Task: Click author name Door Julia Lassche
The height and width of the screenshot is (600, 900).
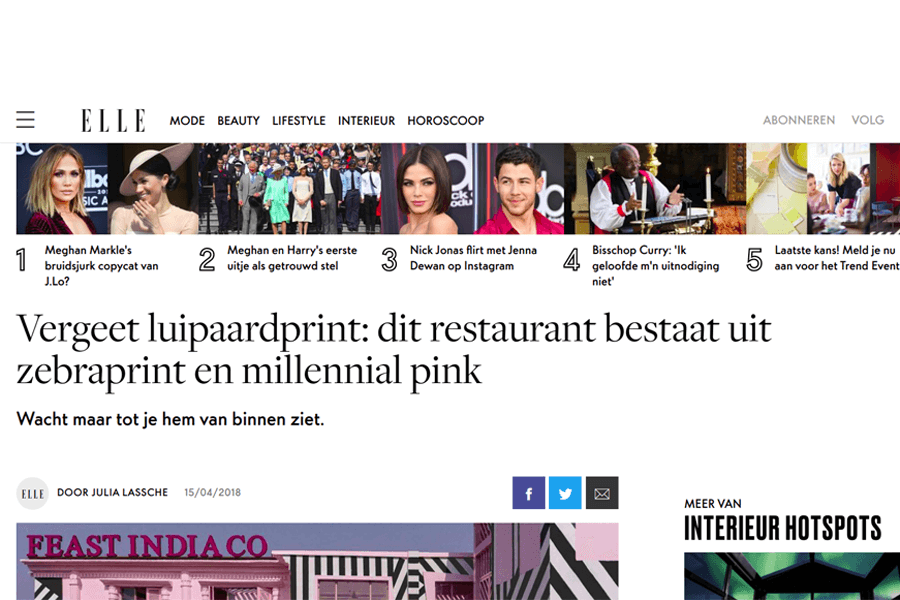Action: tap(112, 493)
